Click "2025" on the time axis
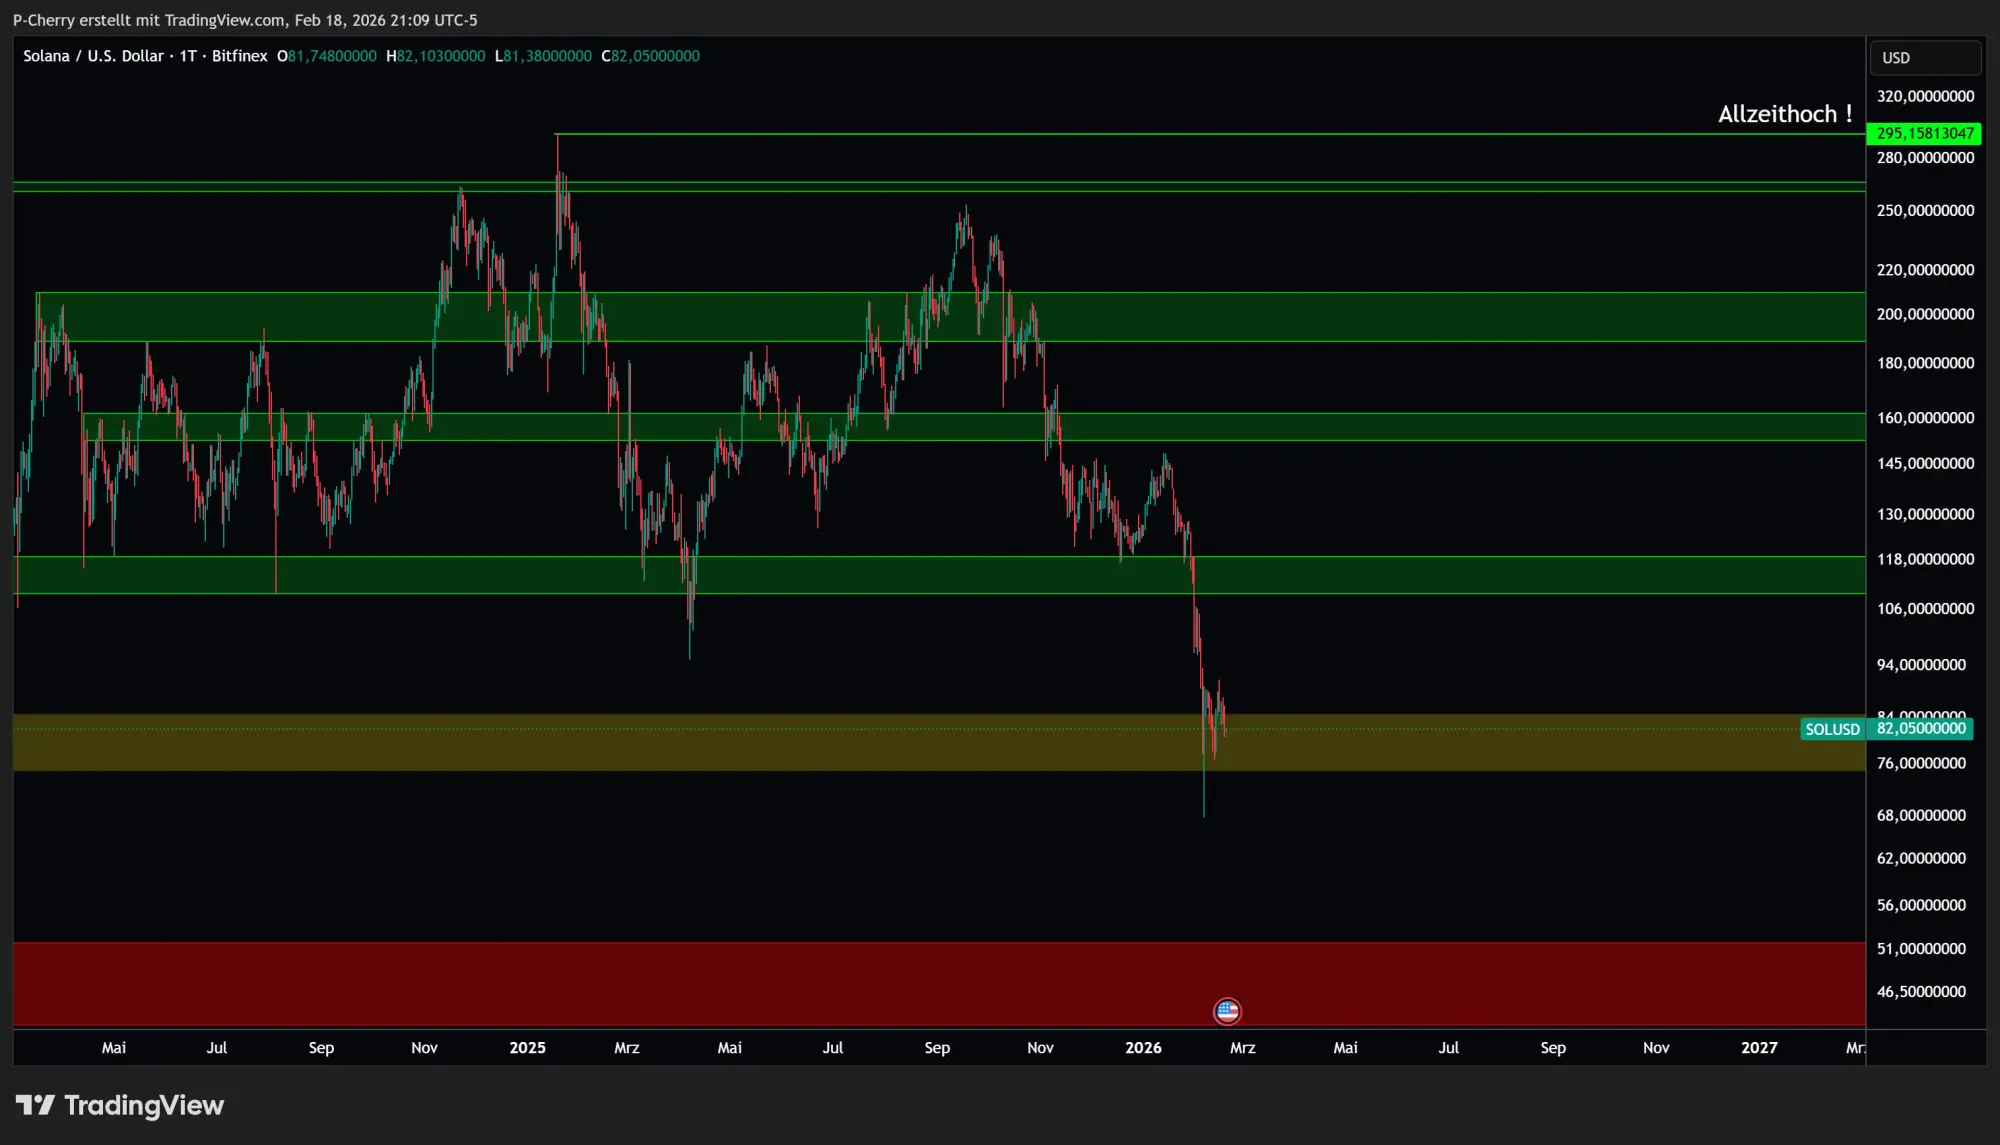This screenshot has height=1145, width=2000. tap(528, 1047)
